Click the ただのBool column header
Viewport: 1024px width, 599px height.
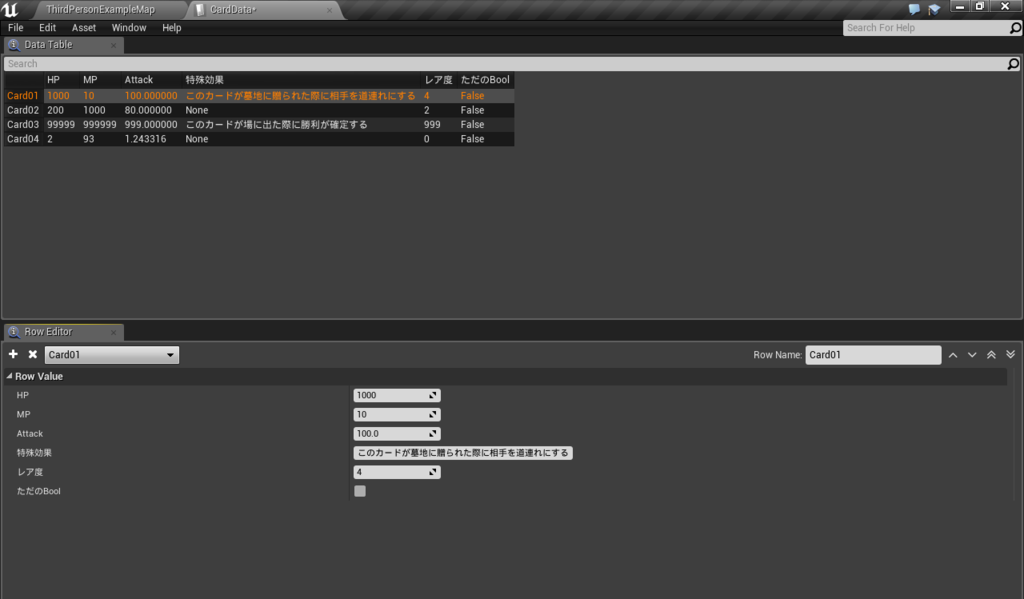[485, 80]
